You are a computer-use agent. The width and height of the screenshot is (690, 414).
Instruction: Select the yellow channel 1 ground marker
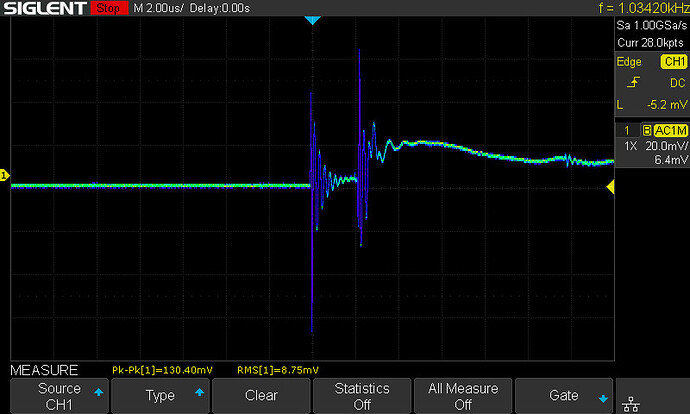point(4,176)
